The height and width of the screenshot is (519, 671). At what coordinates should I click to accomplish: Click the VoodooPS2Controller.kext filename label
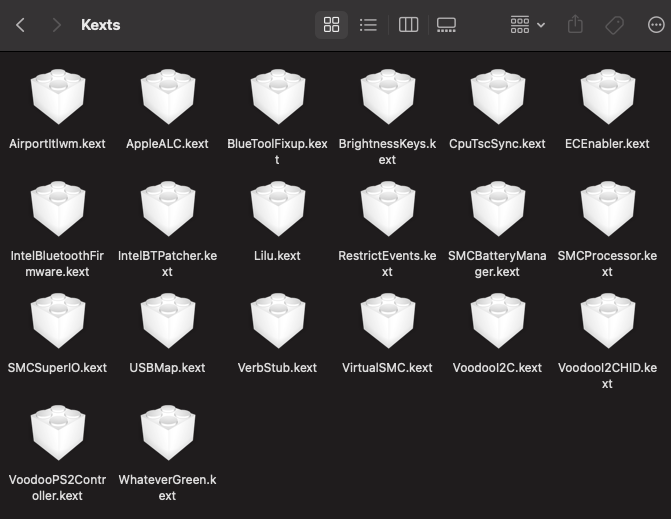(x=57, y=488)
